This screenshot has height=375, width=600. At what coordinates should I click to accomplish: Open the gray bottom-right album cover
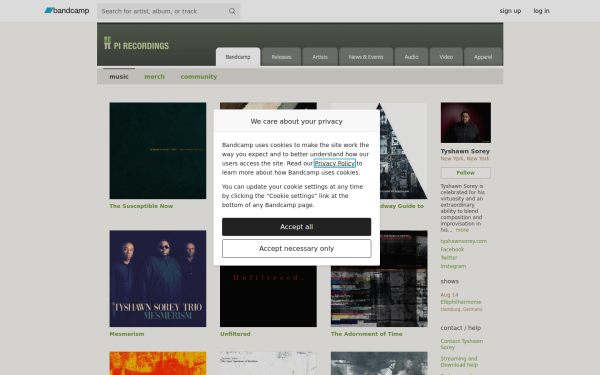[x=379, y=363]
